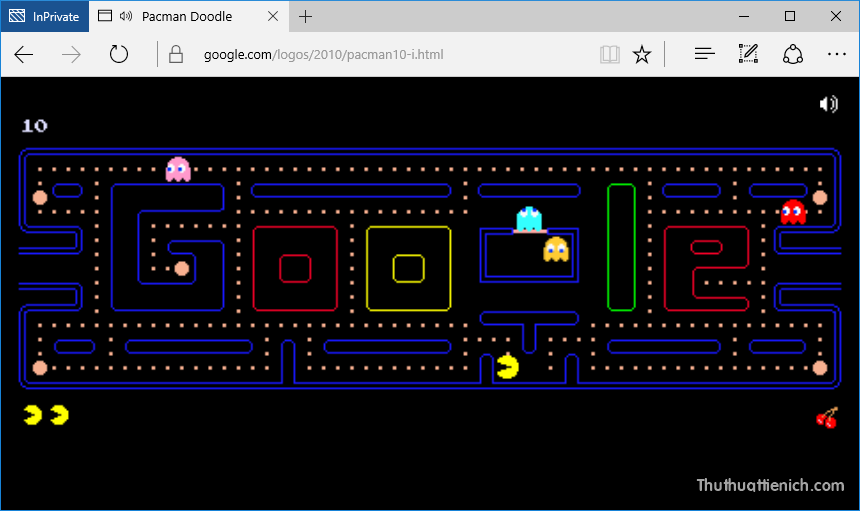Click the yellow letter o block
860x511 pixels.
(x=409, y=269)
